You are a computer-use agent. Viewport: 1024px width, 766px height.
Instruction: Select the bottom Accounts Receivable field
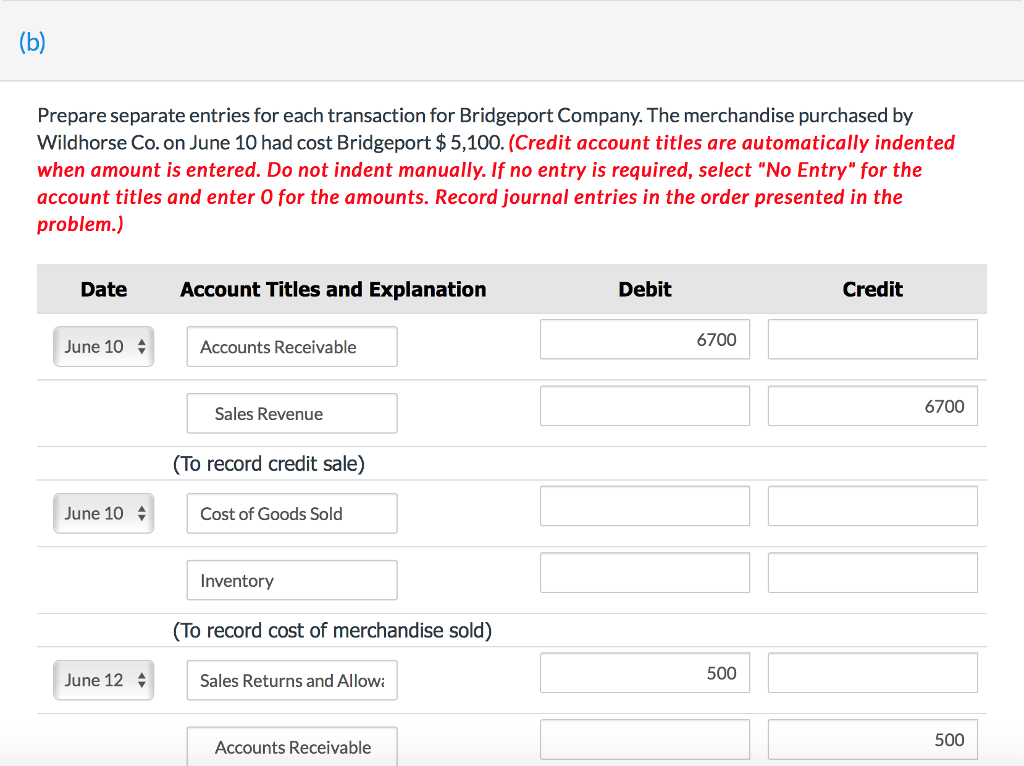pyautogui.click(x=291, y=747)
